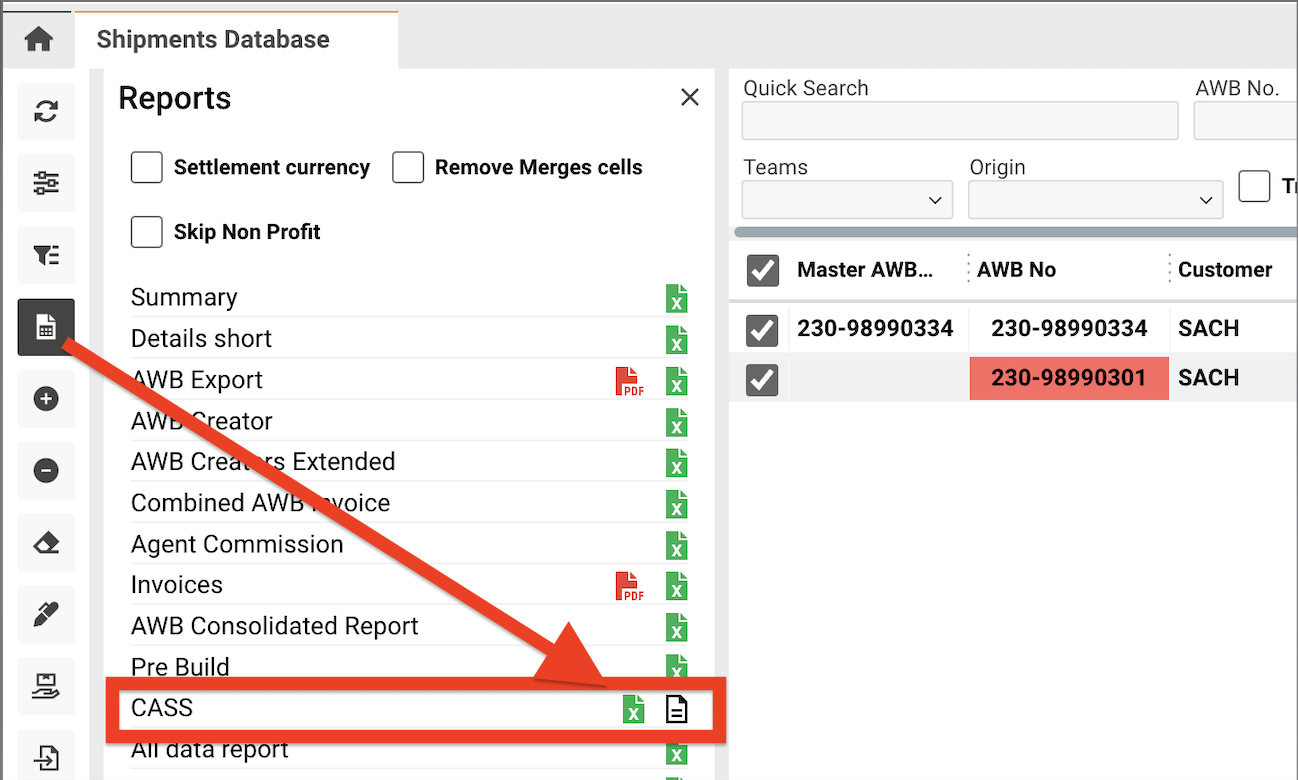Click the plus circle sidebar icon
1298x780 pixels.
(x=46, y=399)
